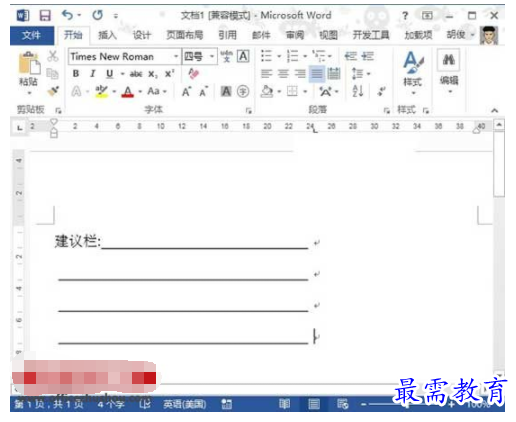
Task: Cut the selection with scissors icon
Action: 53,56
